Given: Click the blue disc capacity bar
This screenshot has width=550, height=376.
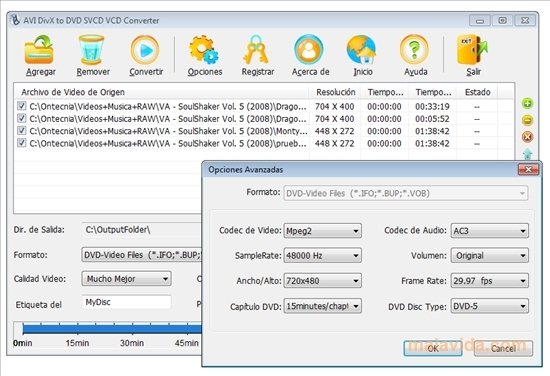Looking at the screenshot, I should point(112,329).
